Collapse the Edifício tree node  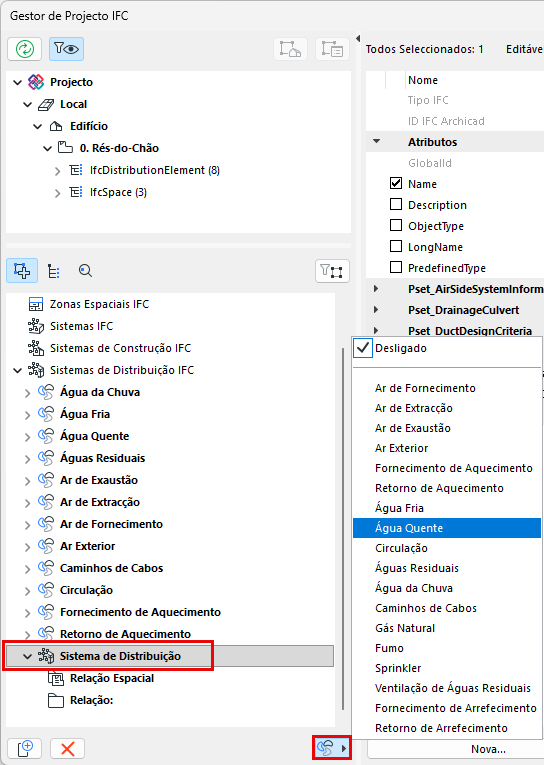pos(38,126)
